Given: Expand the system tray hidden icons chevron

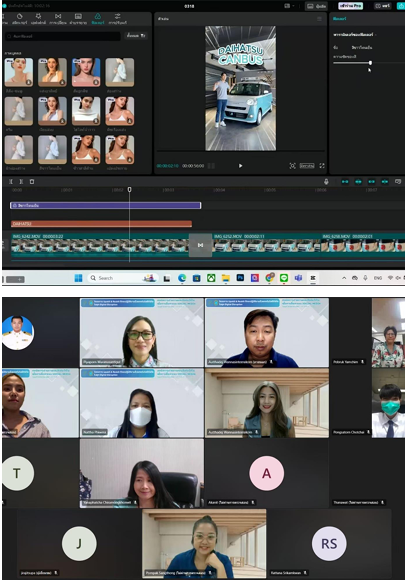Looking at the screenshot, I should pyautogui.click(x=344, y=278).
